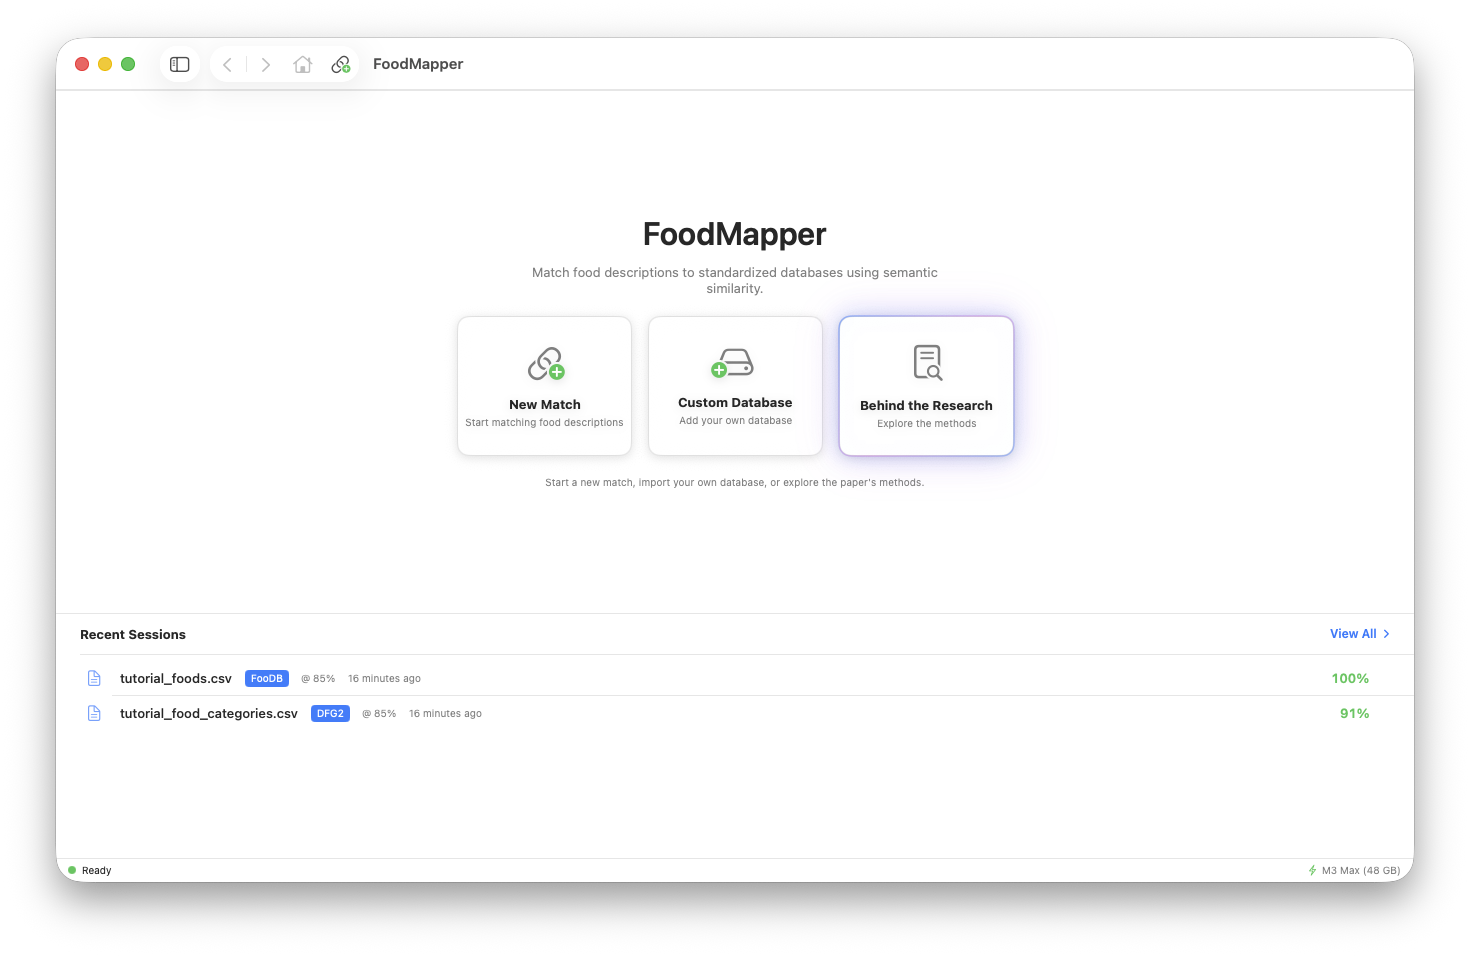1470x956 pixels.
Task: Click the 100% completion indicator for tutorial_foods.csv
Action: [1350, 677]
